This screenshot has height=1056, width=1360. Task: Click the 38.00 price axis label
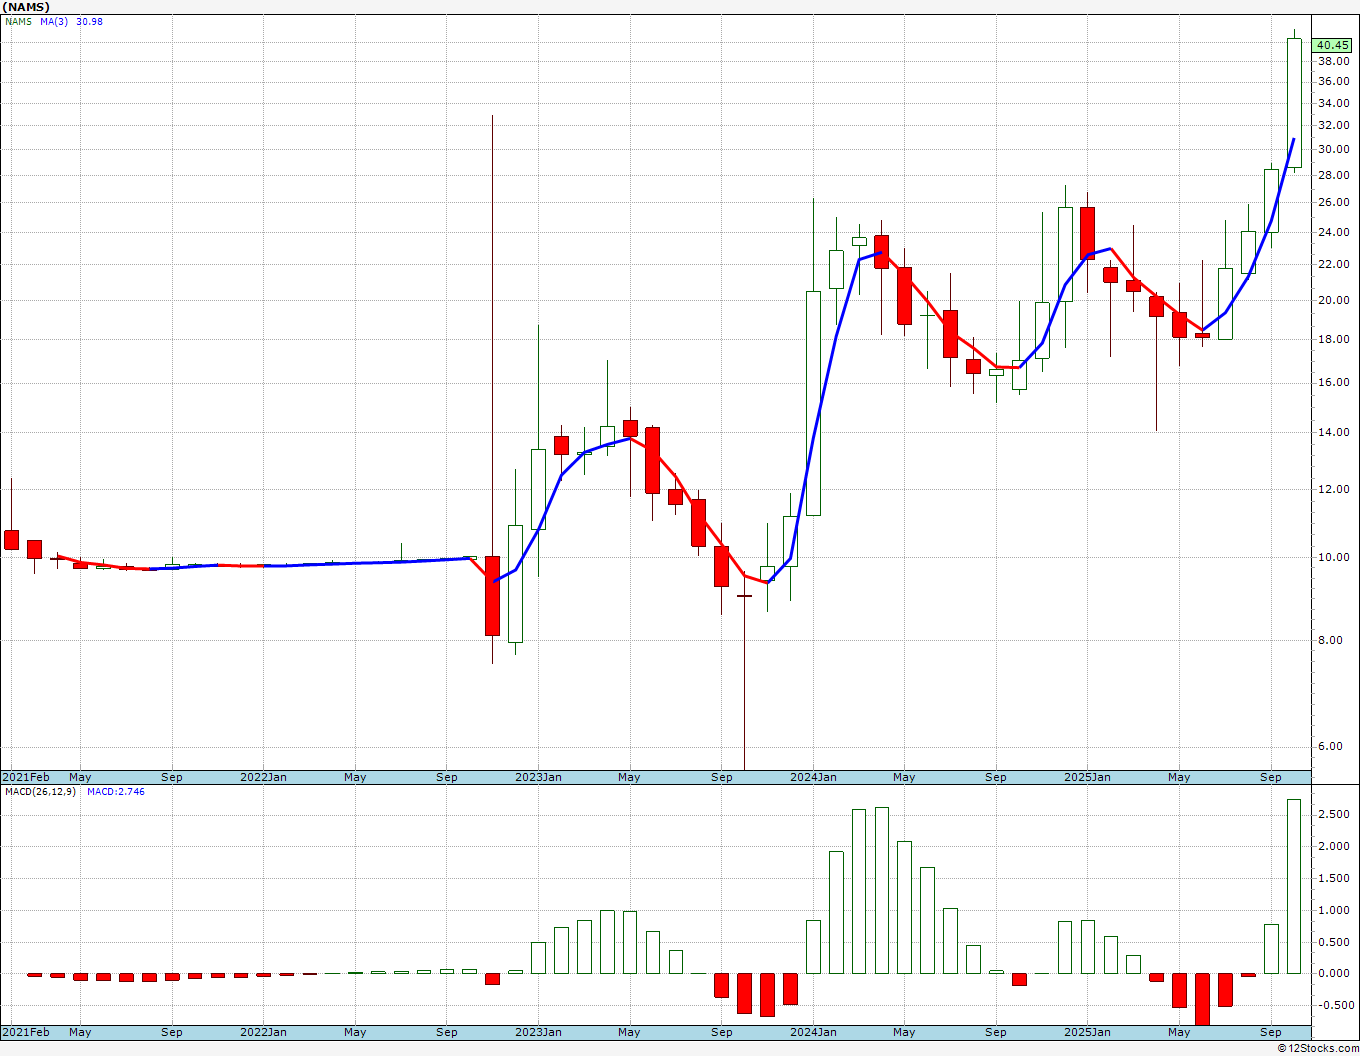click(x=1333, y=61)
